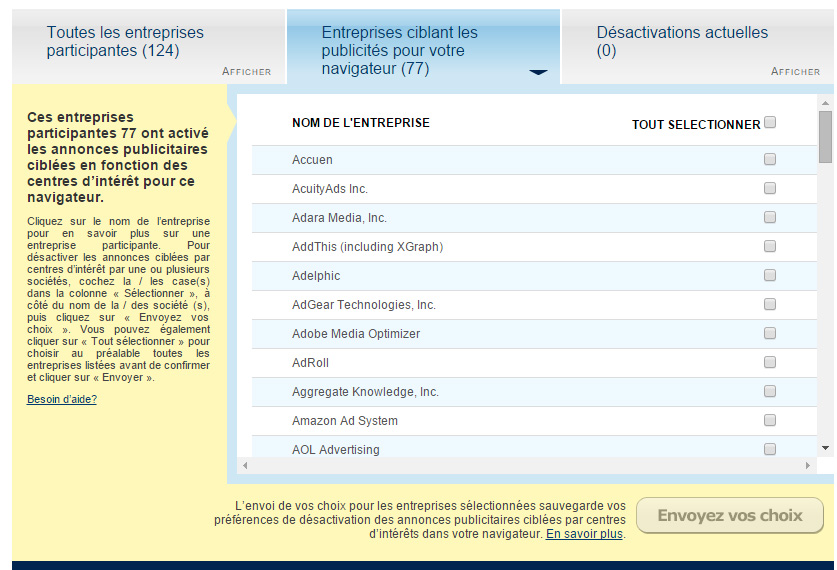Image resolution: width=837 pixels, height=570 pixels.
Task: Tick the Adobe Media Optimizer checkbox
Action: (770, 333)
